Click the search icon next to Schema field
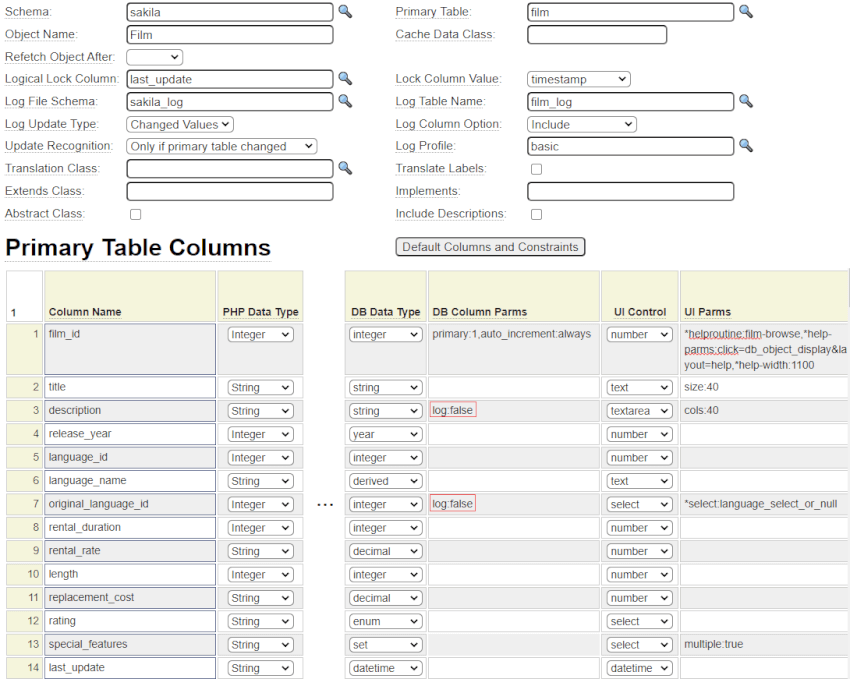This screenshot has height=679, width=850. pos(345,12)
